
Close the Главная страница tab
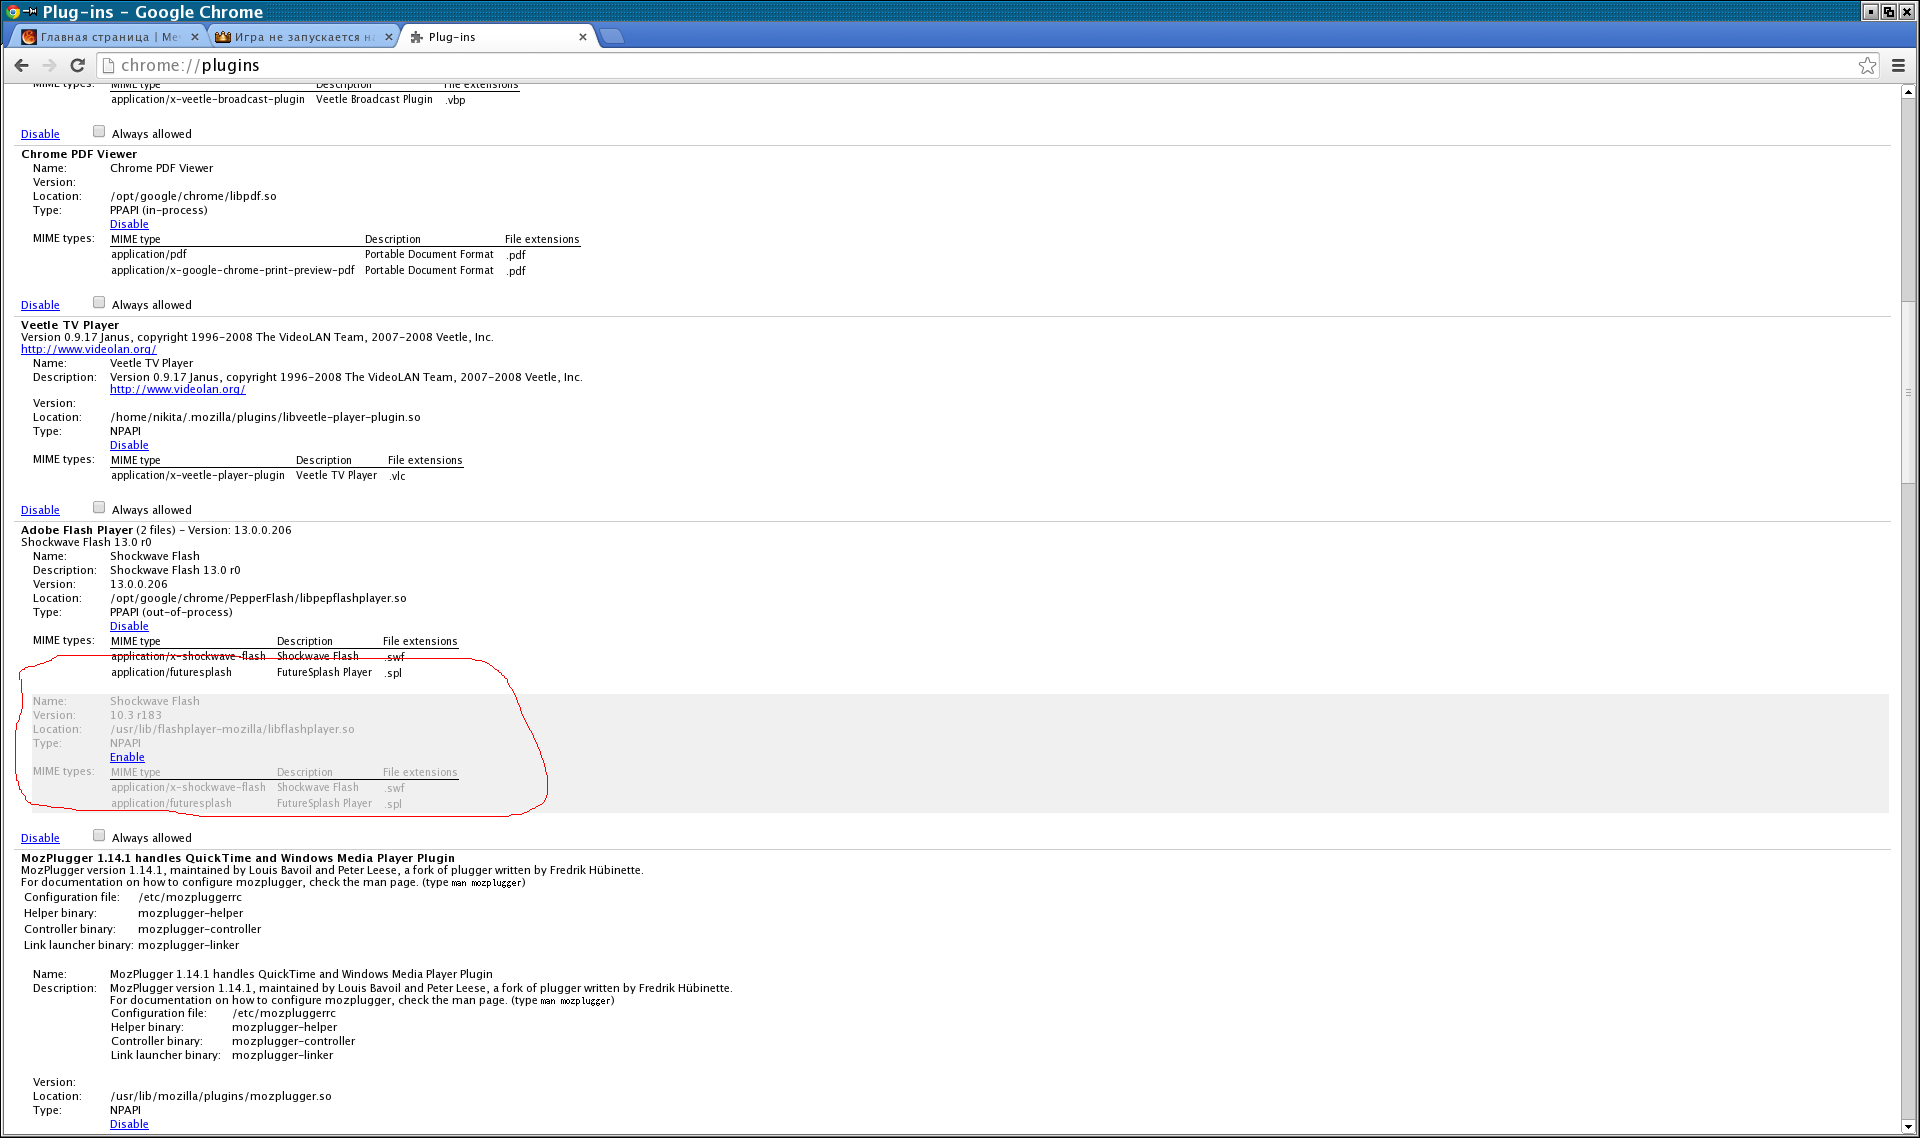[195, 37]
